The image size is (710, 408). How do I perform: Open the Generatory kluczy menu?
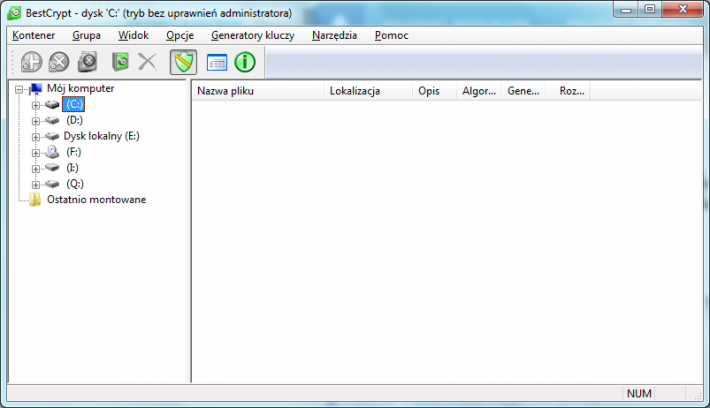(x=253, y=35)
